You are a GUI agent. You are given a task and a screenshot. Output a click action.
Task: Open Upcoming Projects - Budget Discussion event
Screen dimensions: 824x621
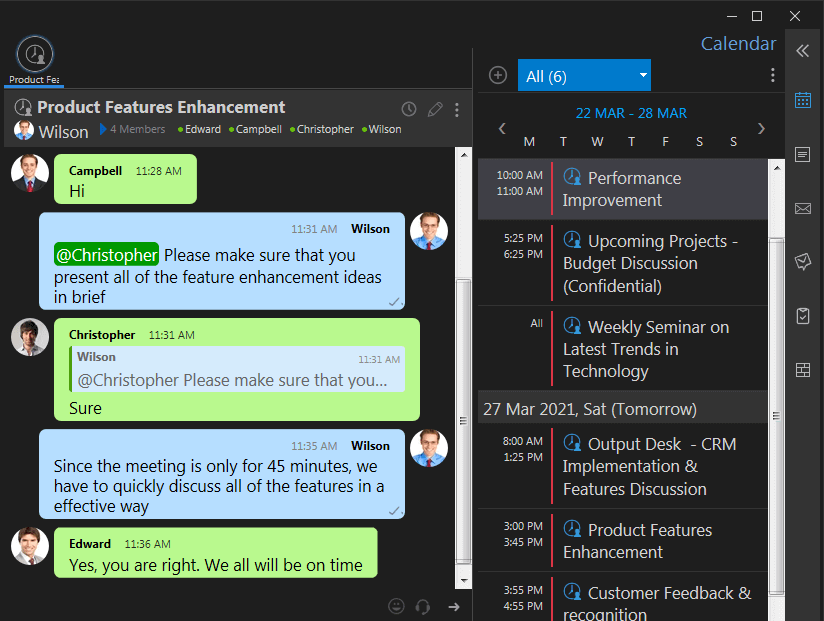[x=623, y=263]
